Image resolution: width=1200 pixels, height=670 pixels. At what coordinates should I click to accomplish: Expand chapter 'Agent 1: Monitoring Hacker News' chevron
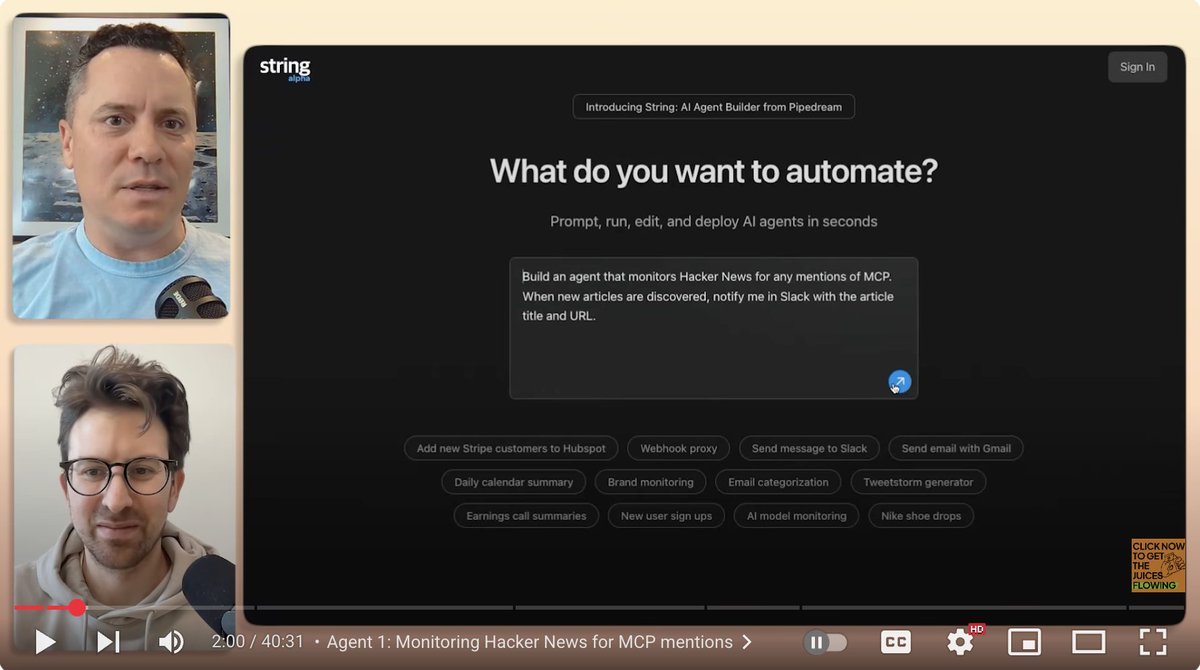pos(747,642)
